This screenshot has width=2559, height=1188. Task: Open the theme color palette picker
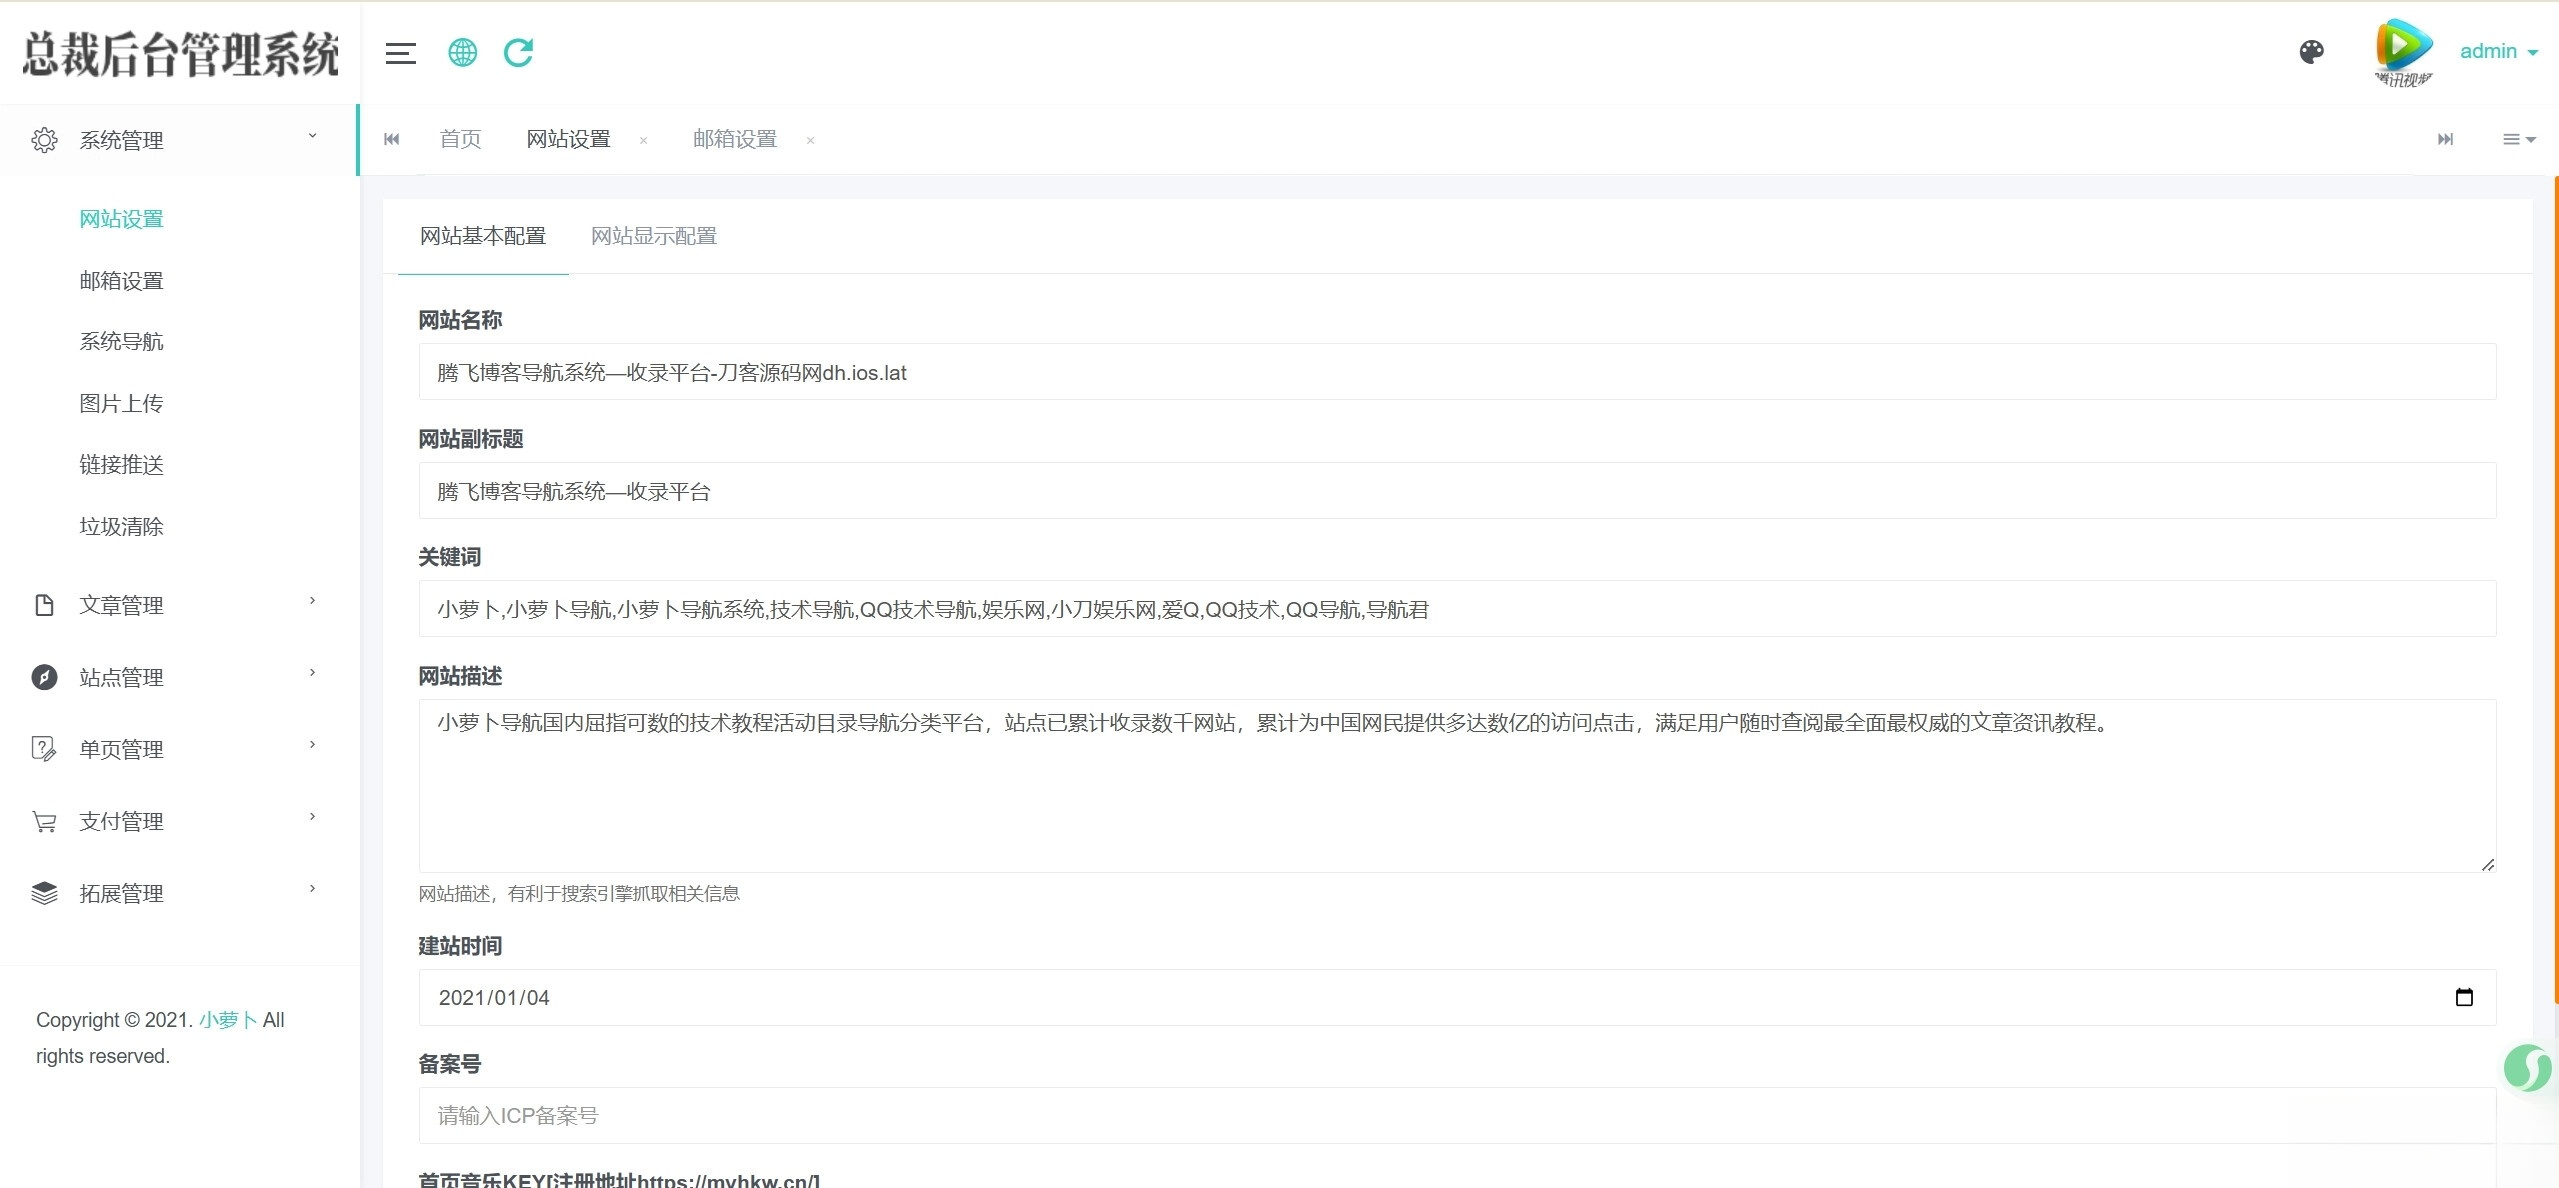click(x=2311, y=51)
